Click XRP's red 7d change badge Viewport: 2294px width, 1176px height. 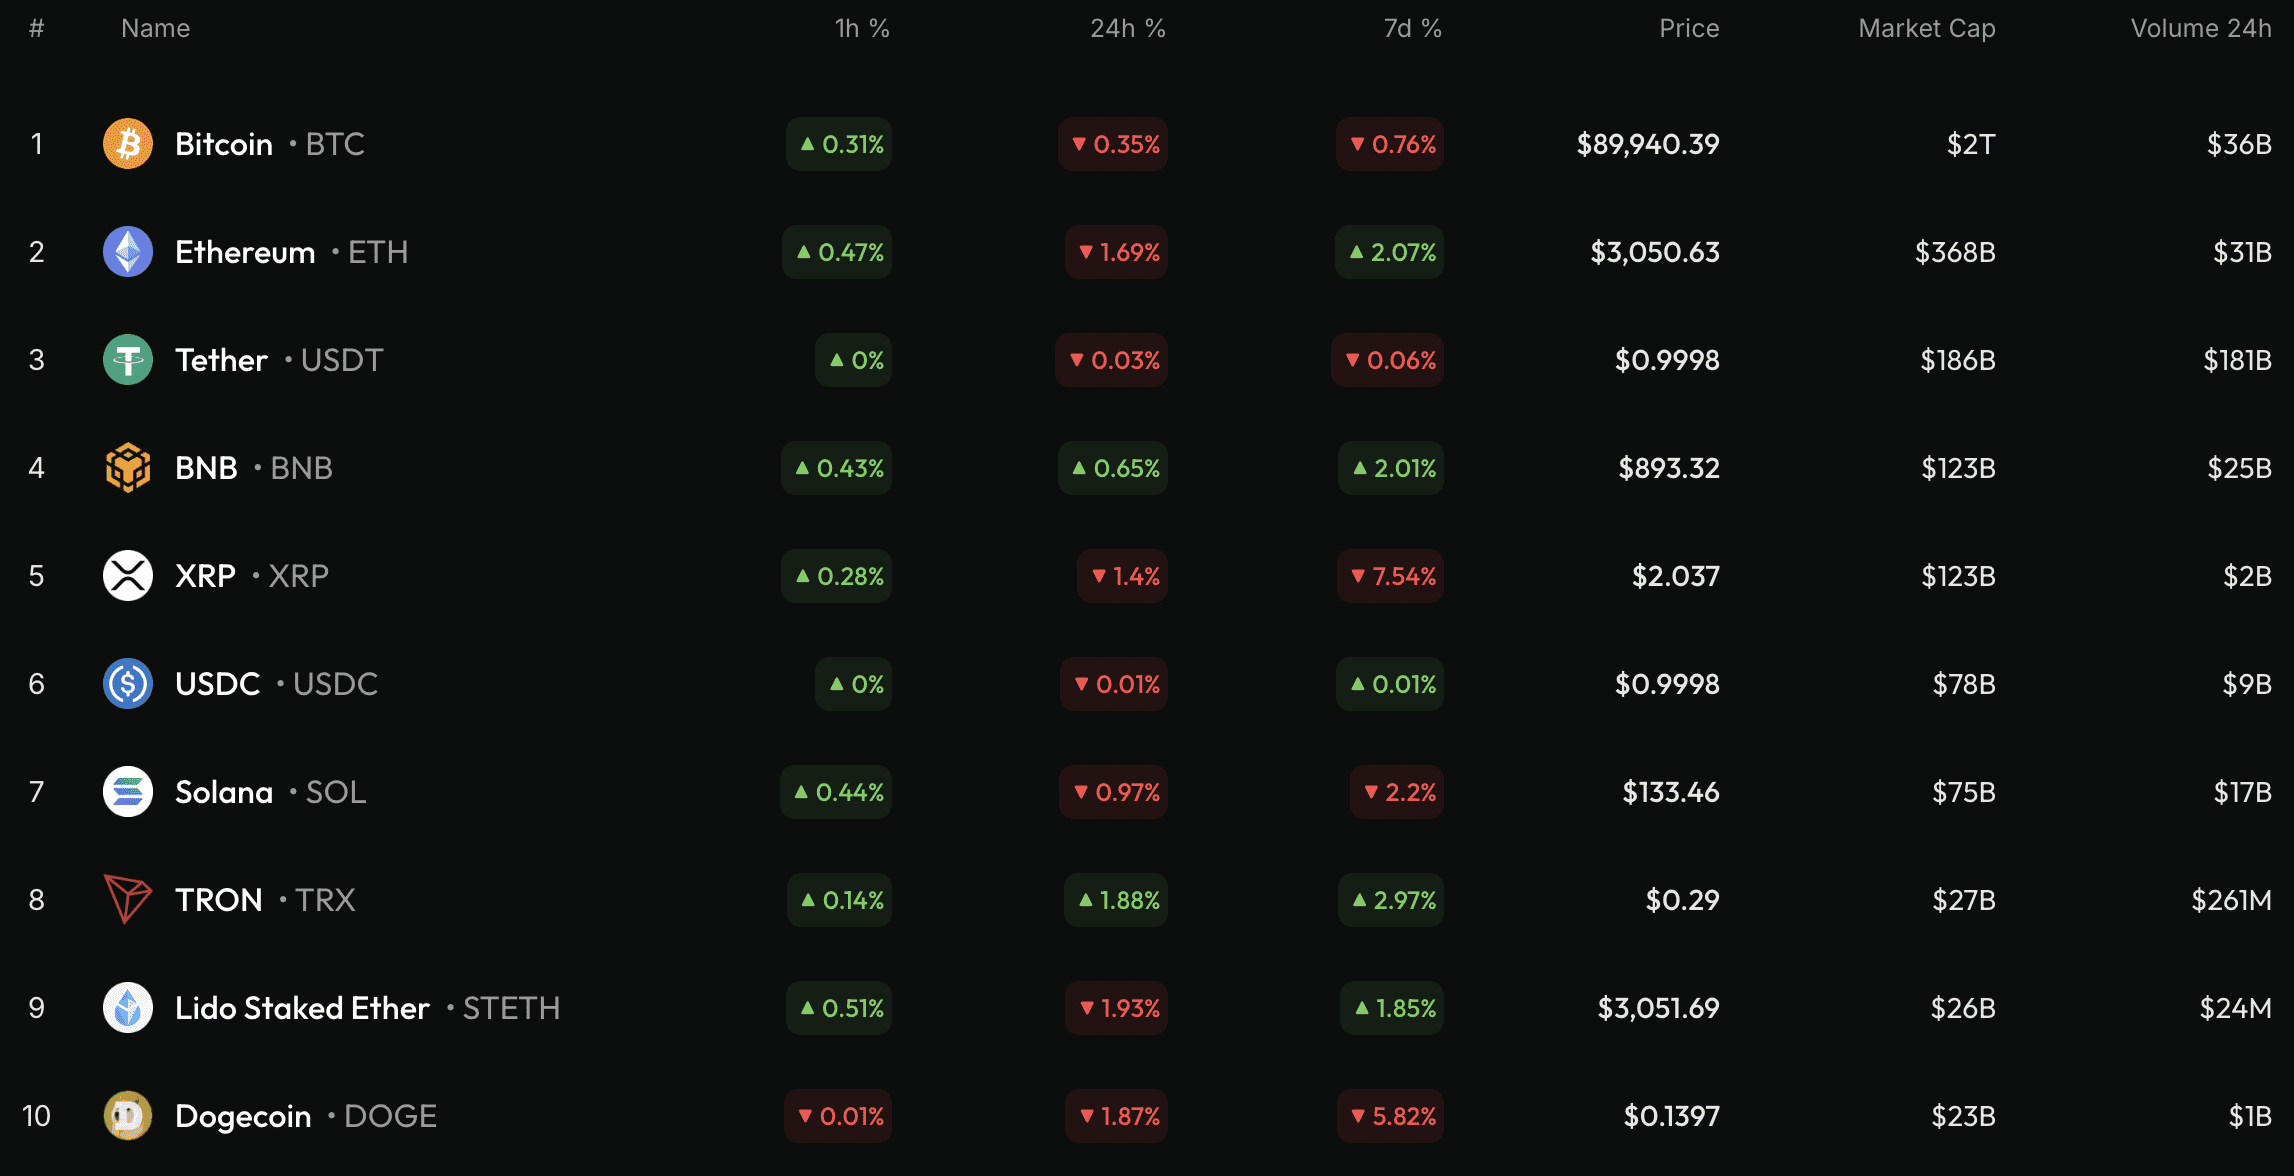point(1389,576)
